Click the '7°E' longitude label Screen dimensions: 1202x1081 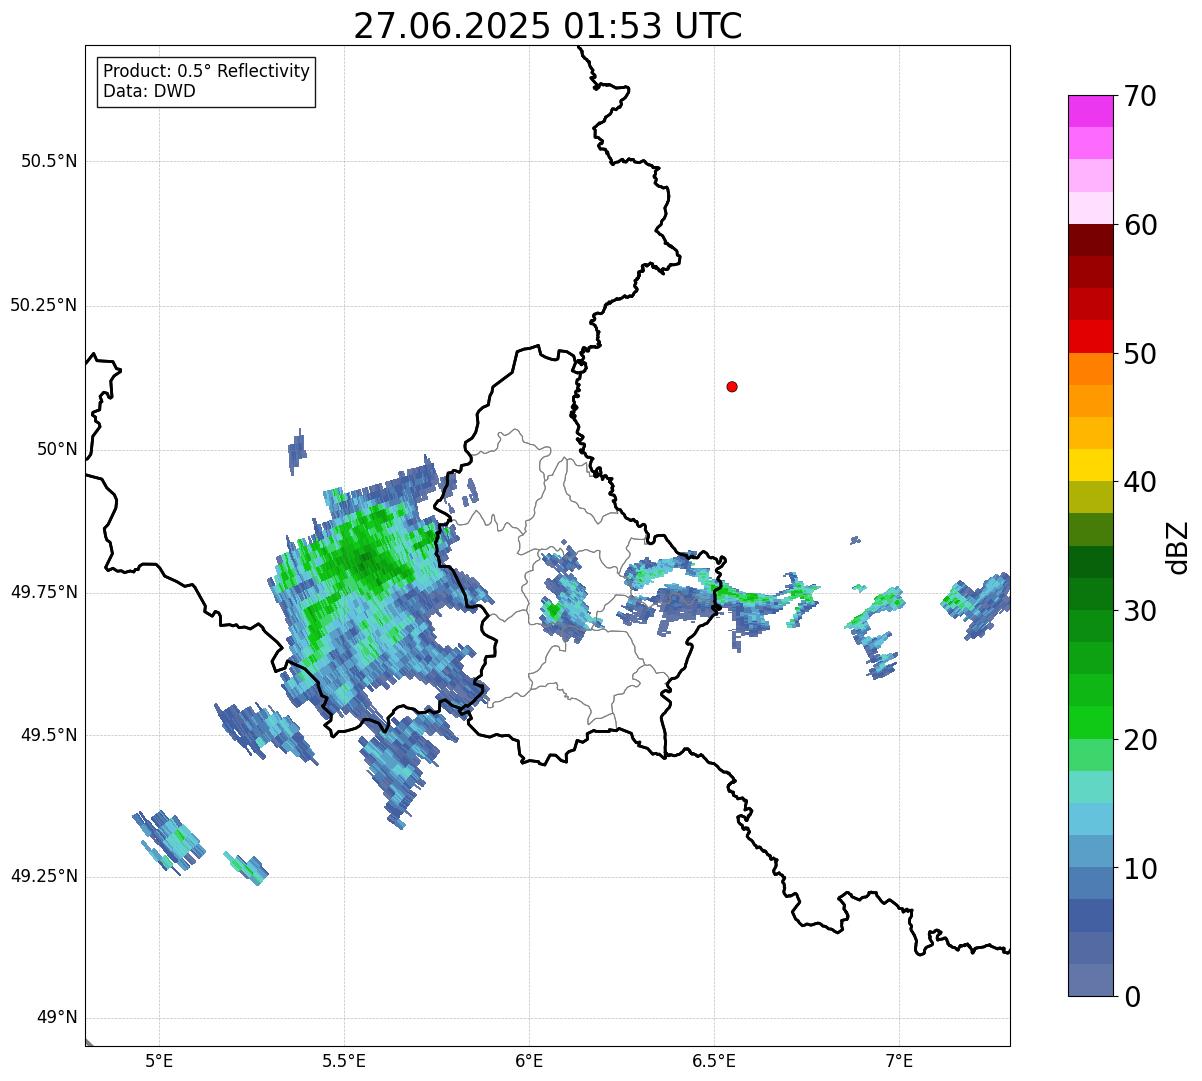(899, 1060)
